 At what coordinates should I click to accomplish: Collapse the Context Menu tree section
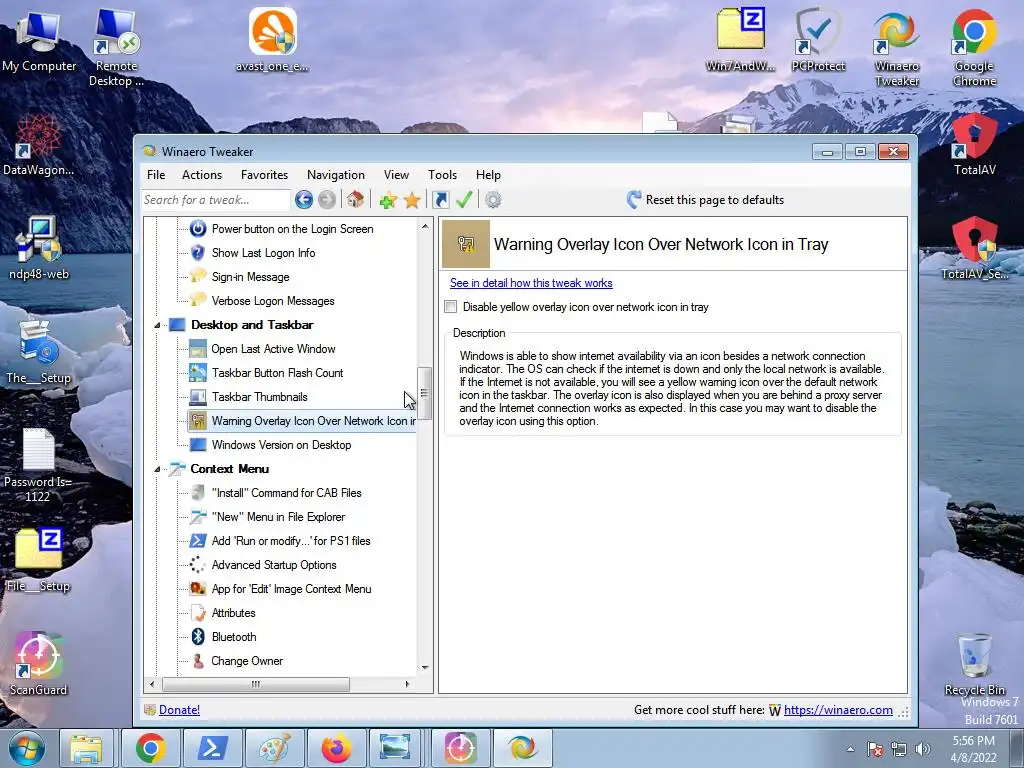click(157, 470)
